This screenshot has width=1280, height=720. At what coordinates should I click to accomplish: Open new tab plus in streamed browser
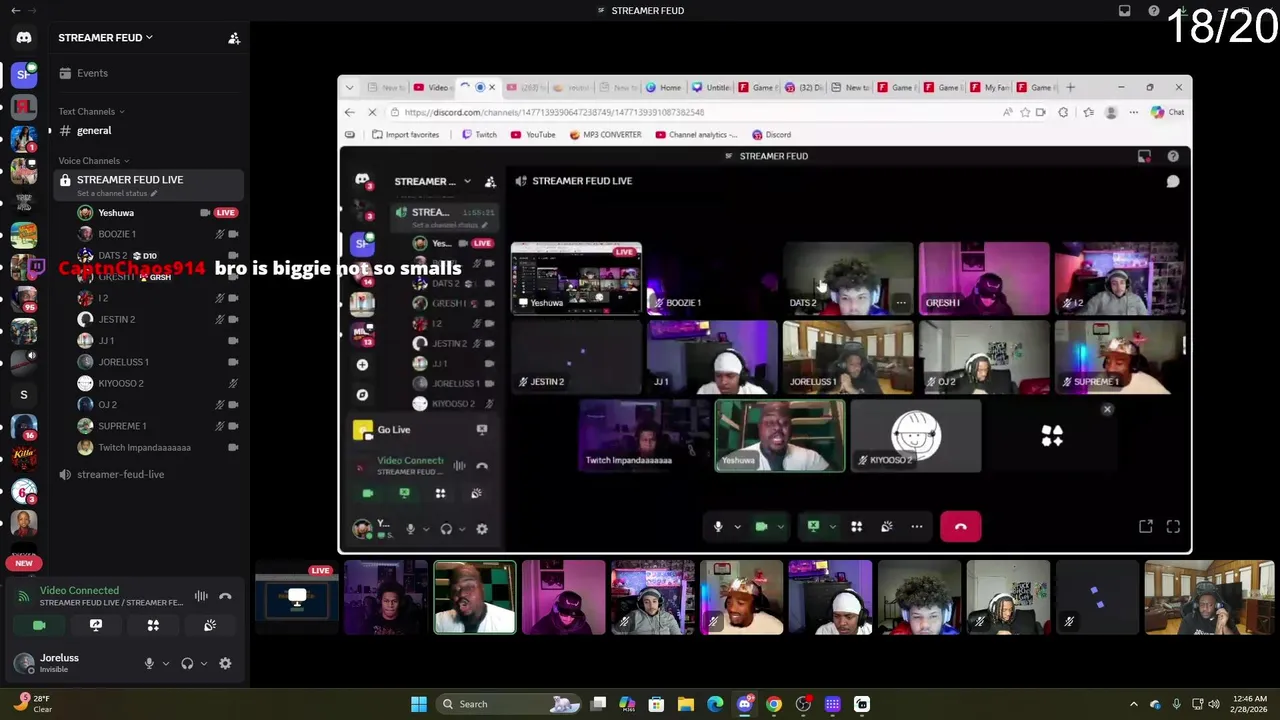[x=1070, y=87]
